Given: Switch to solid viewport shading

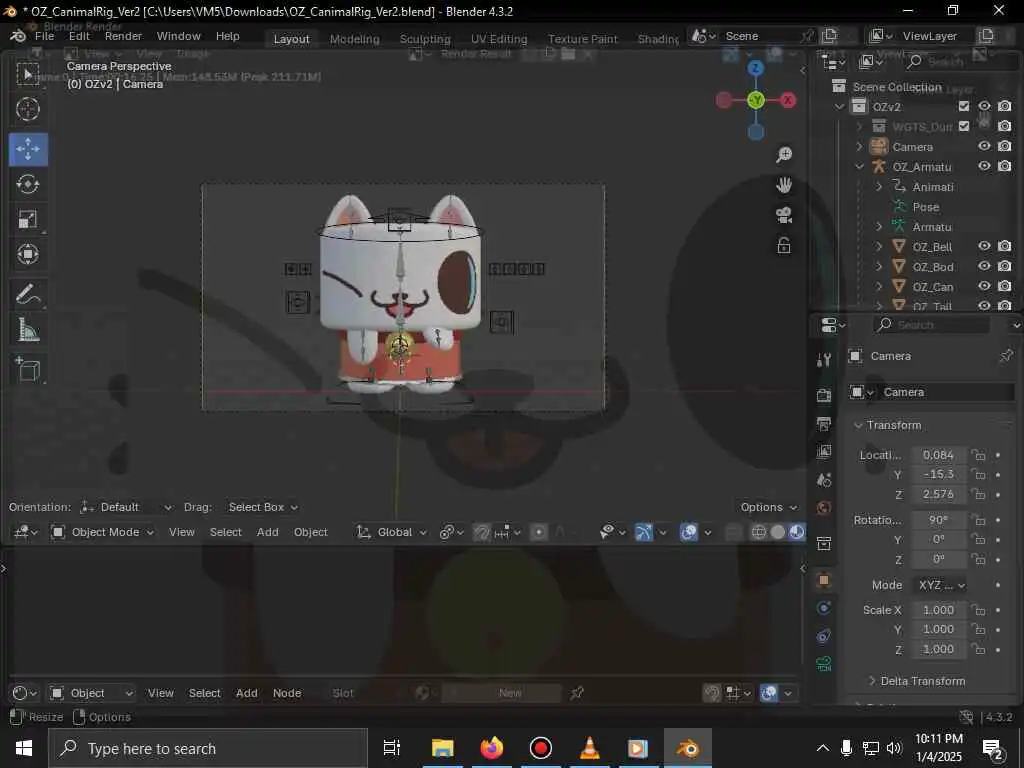Looking at the screenshot, I should pyautogui.click(x=778, y=532).
